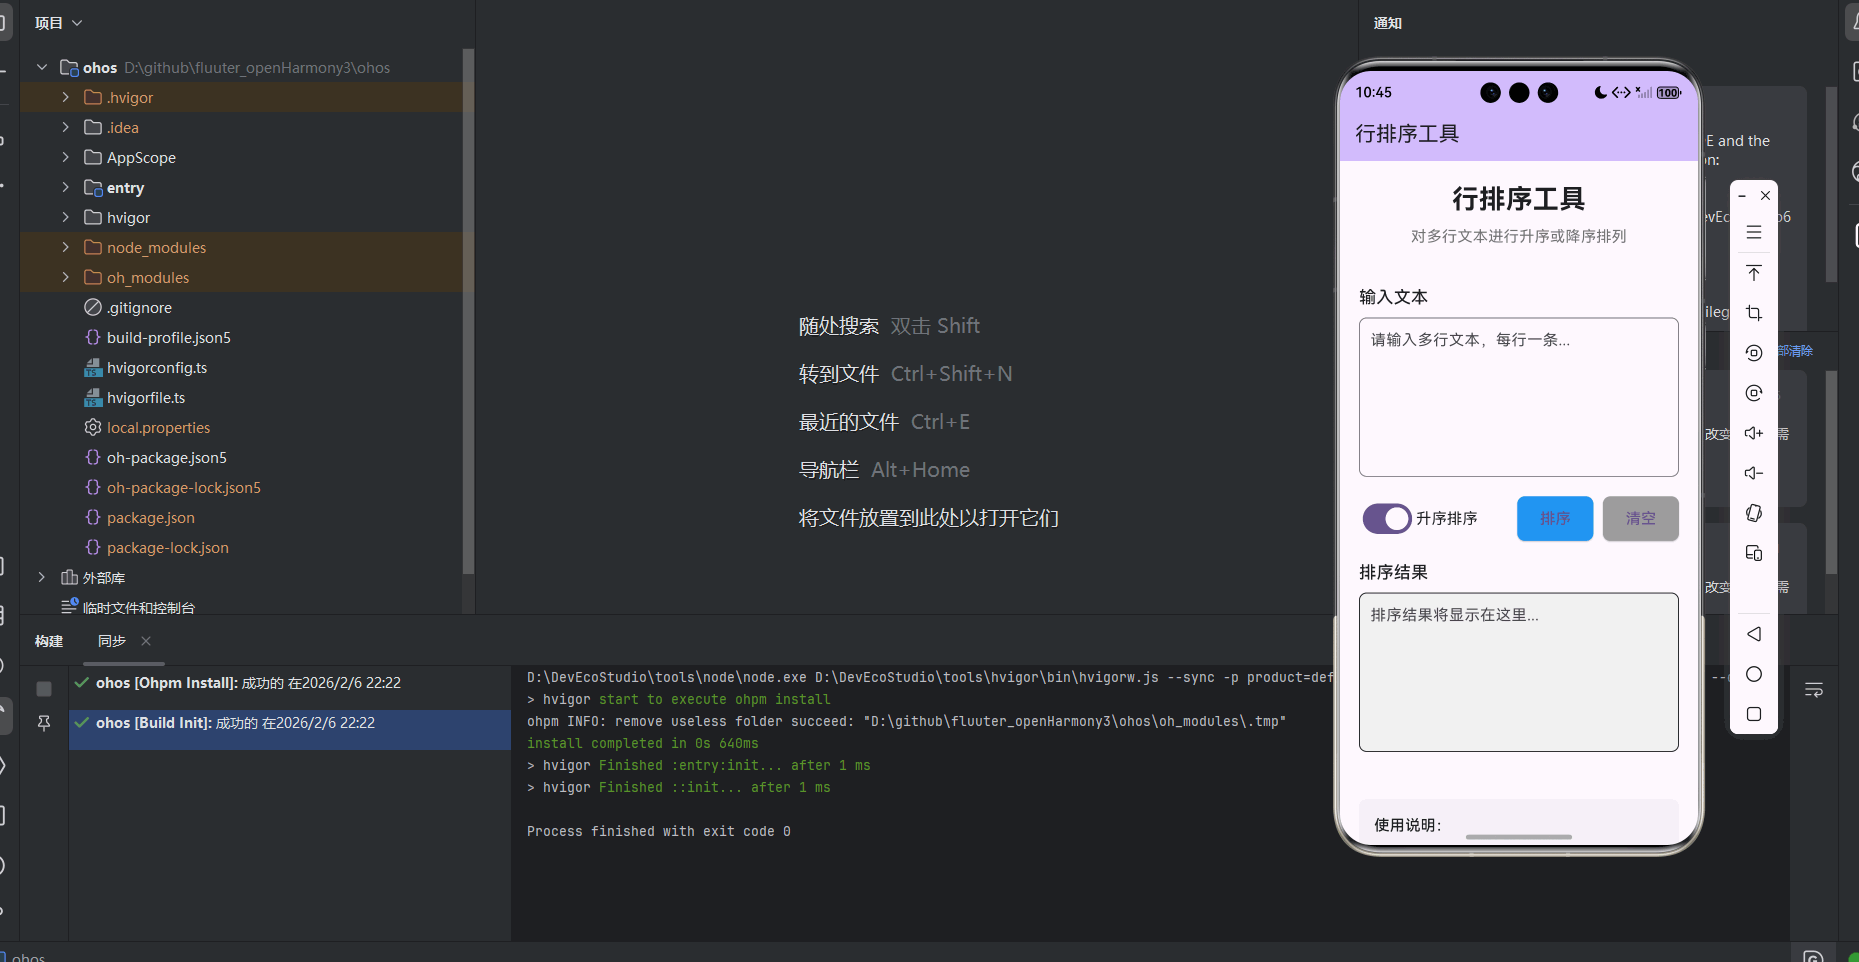Expand the oh_modules folder
This screenshot has height=962, width=1859.
click(x=66, y=277)
